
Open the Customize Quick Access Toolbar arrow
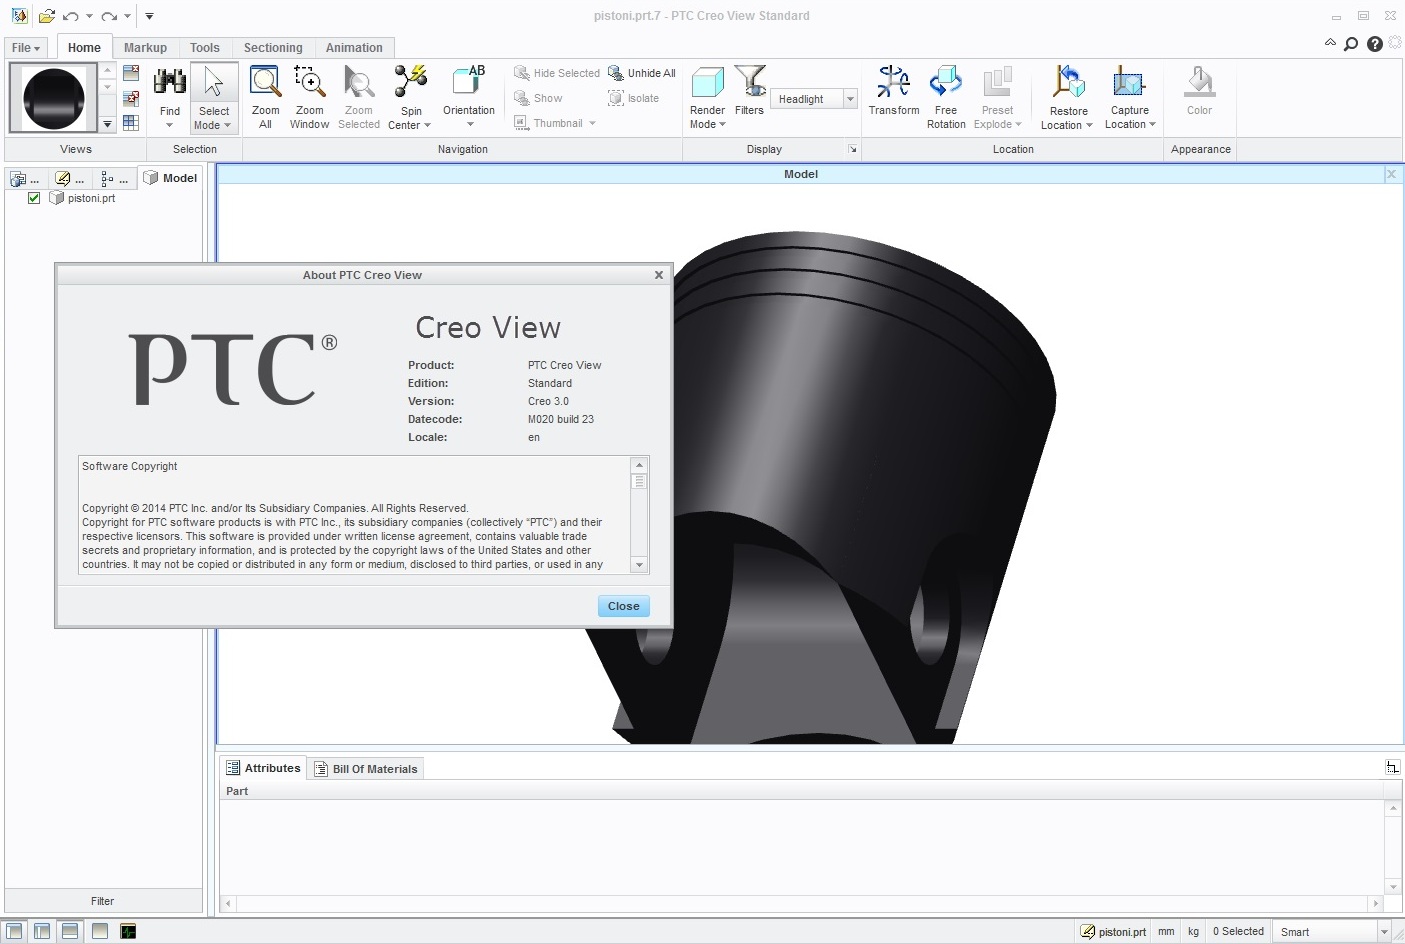(x=149, y=16)
